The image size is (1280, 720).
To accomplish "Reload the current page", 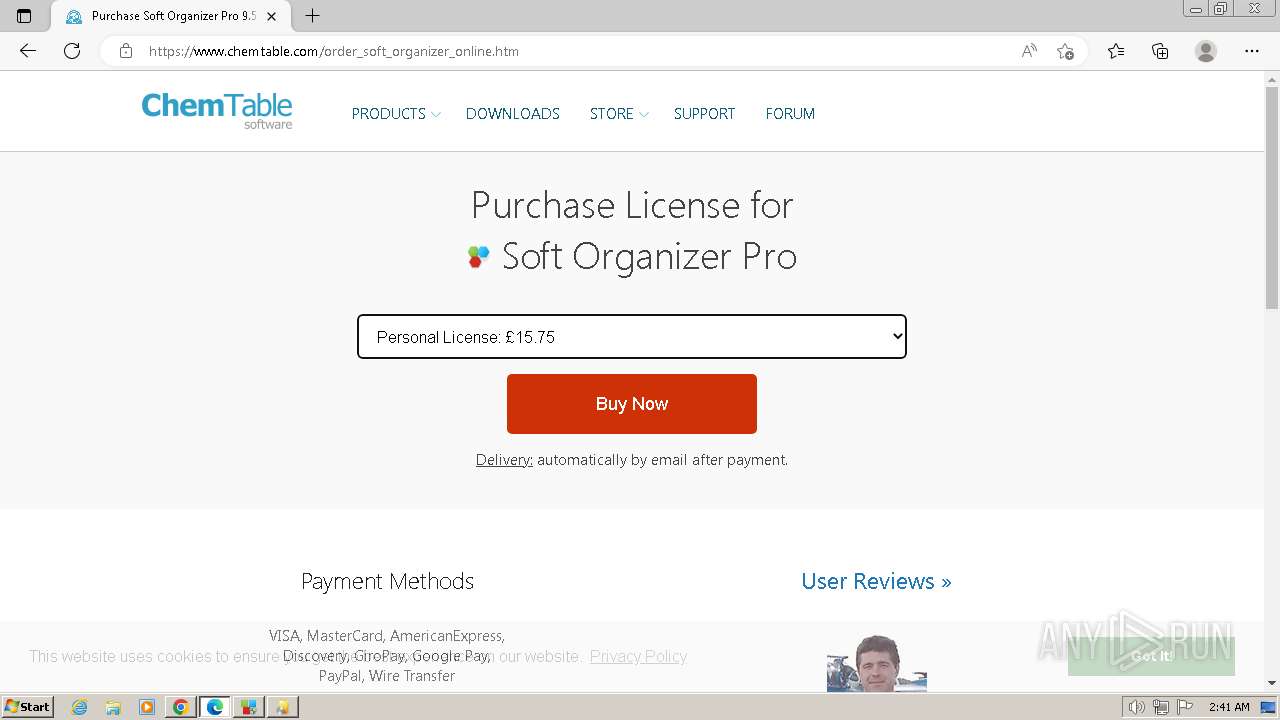I will point(72,51).
